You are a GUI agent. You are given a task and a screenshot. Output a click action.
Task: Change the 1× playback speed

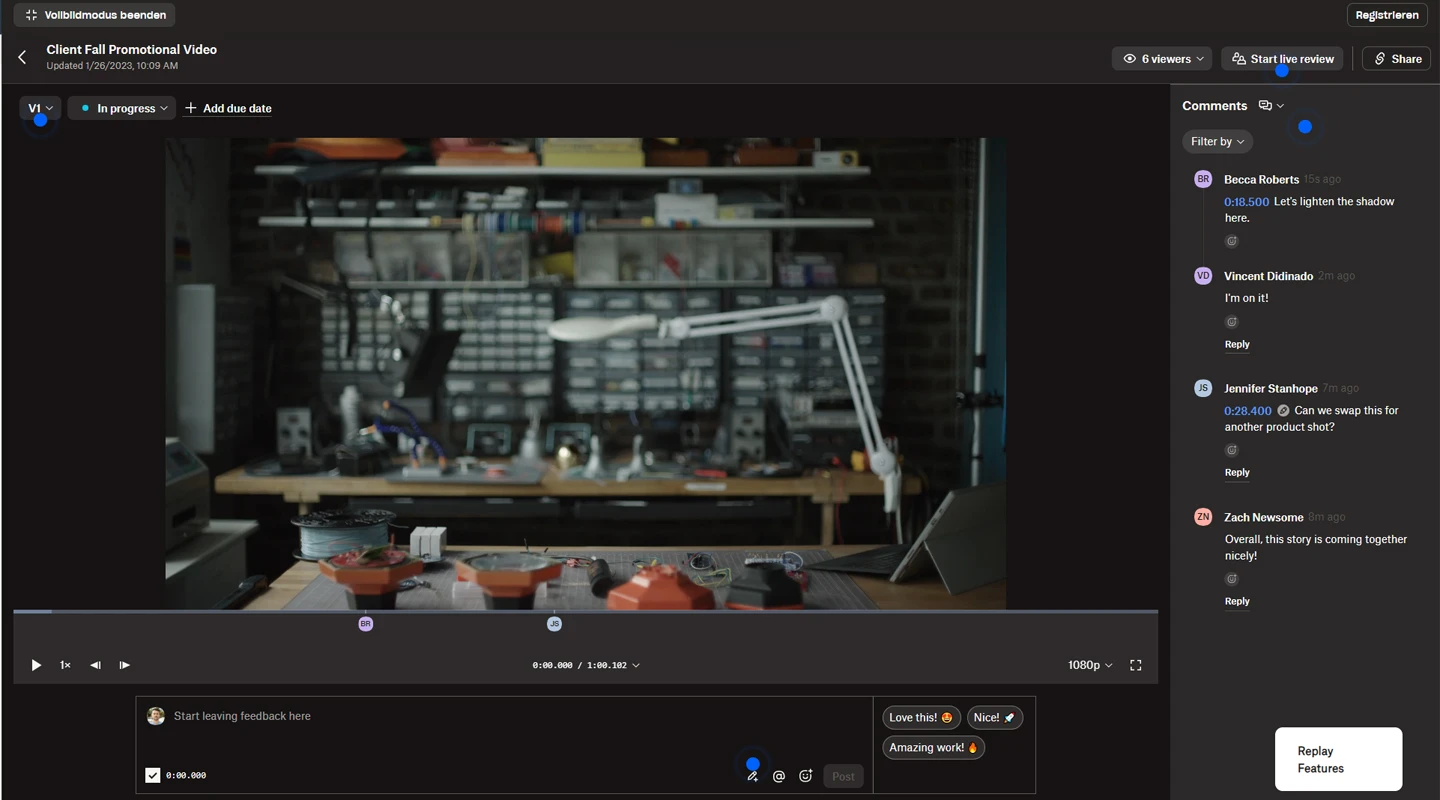(65, 665)
